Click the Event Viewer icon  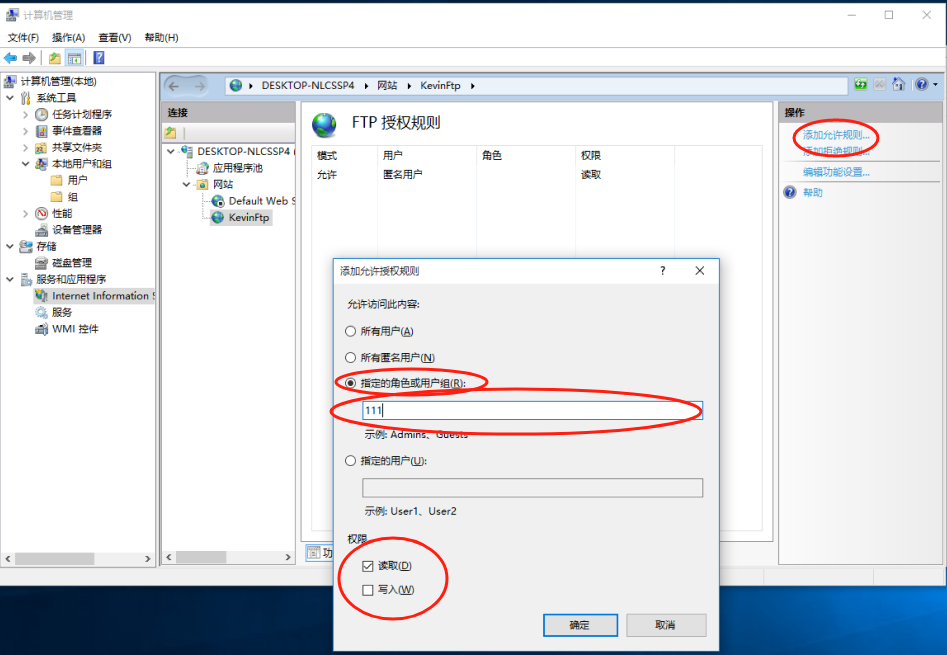point(42,130)
